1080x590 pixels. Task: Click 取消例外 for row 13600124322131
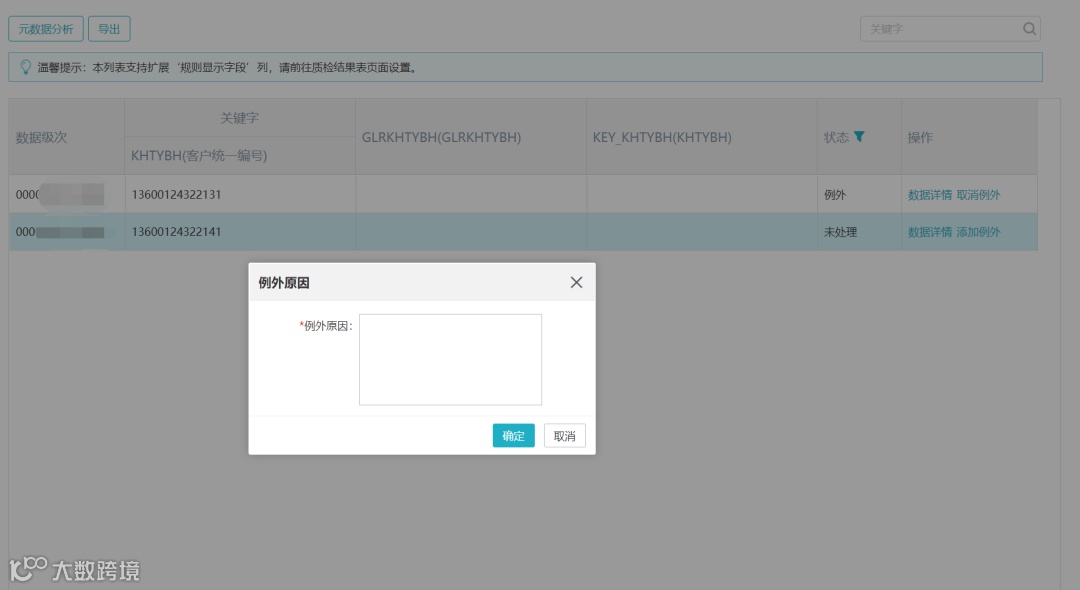(978, 195)
